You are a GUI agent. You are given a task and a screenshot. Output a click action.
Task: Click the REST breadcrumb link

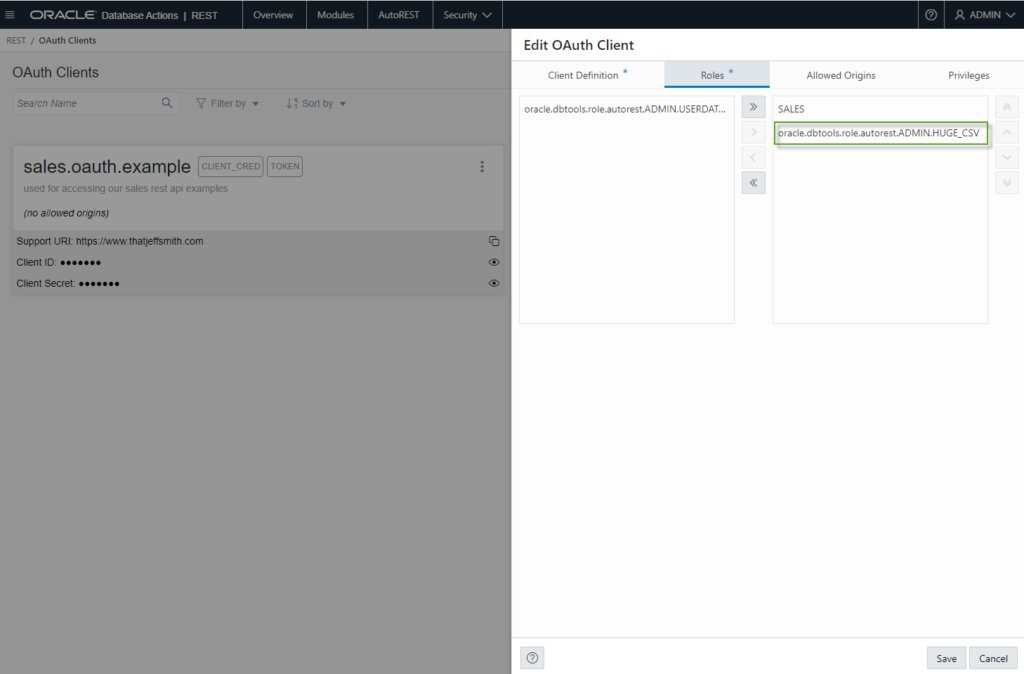[16, 40]
